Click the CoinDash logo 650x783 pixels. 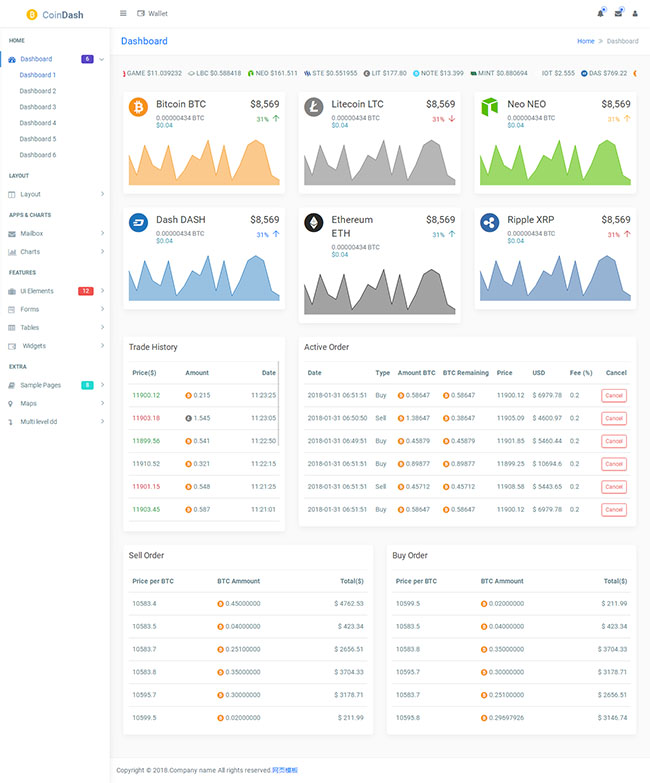(x=56, y=14)
